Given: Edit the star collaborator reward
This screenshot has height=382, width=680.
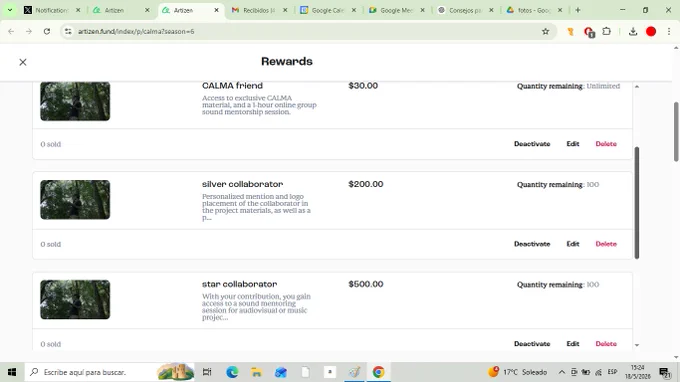Looking at the screenshot, I should (x=573, y=344).
